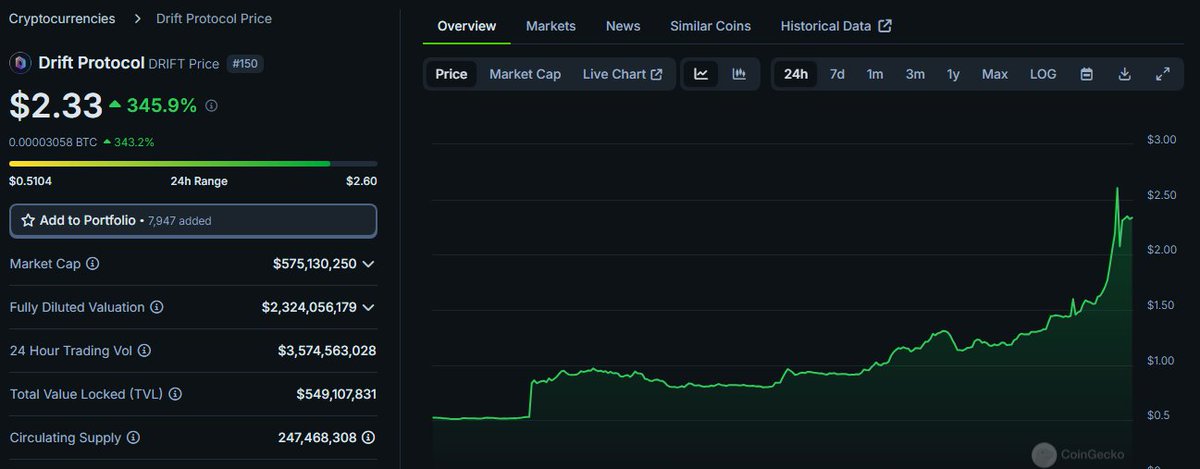The width and height of the screenshot is (1200, 469).
Task: Click the 24h Range progress bar
Action: click(193, 163)
